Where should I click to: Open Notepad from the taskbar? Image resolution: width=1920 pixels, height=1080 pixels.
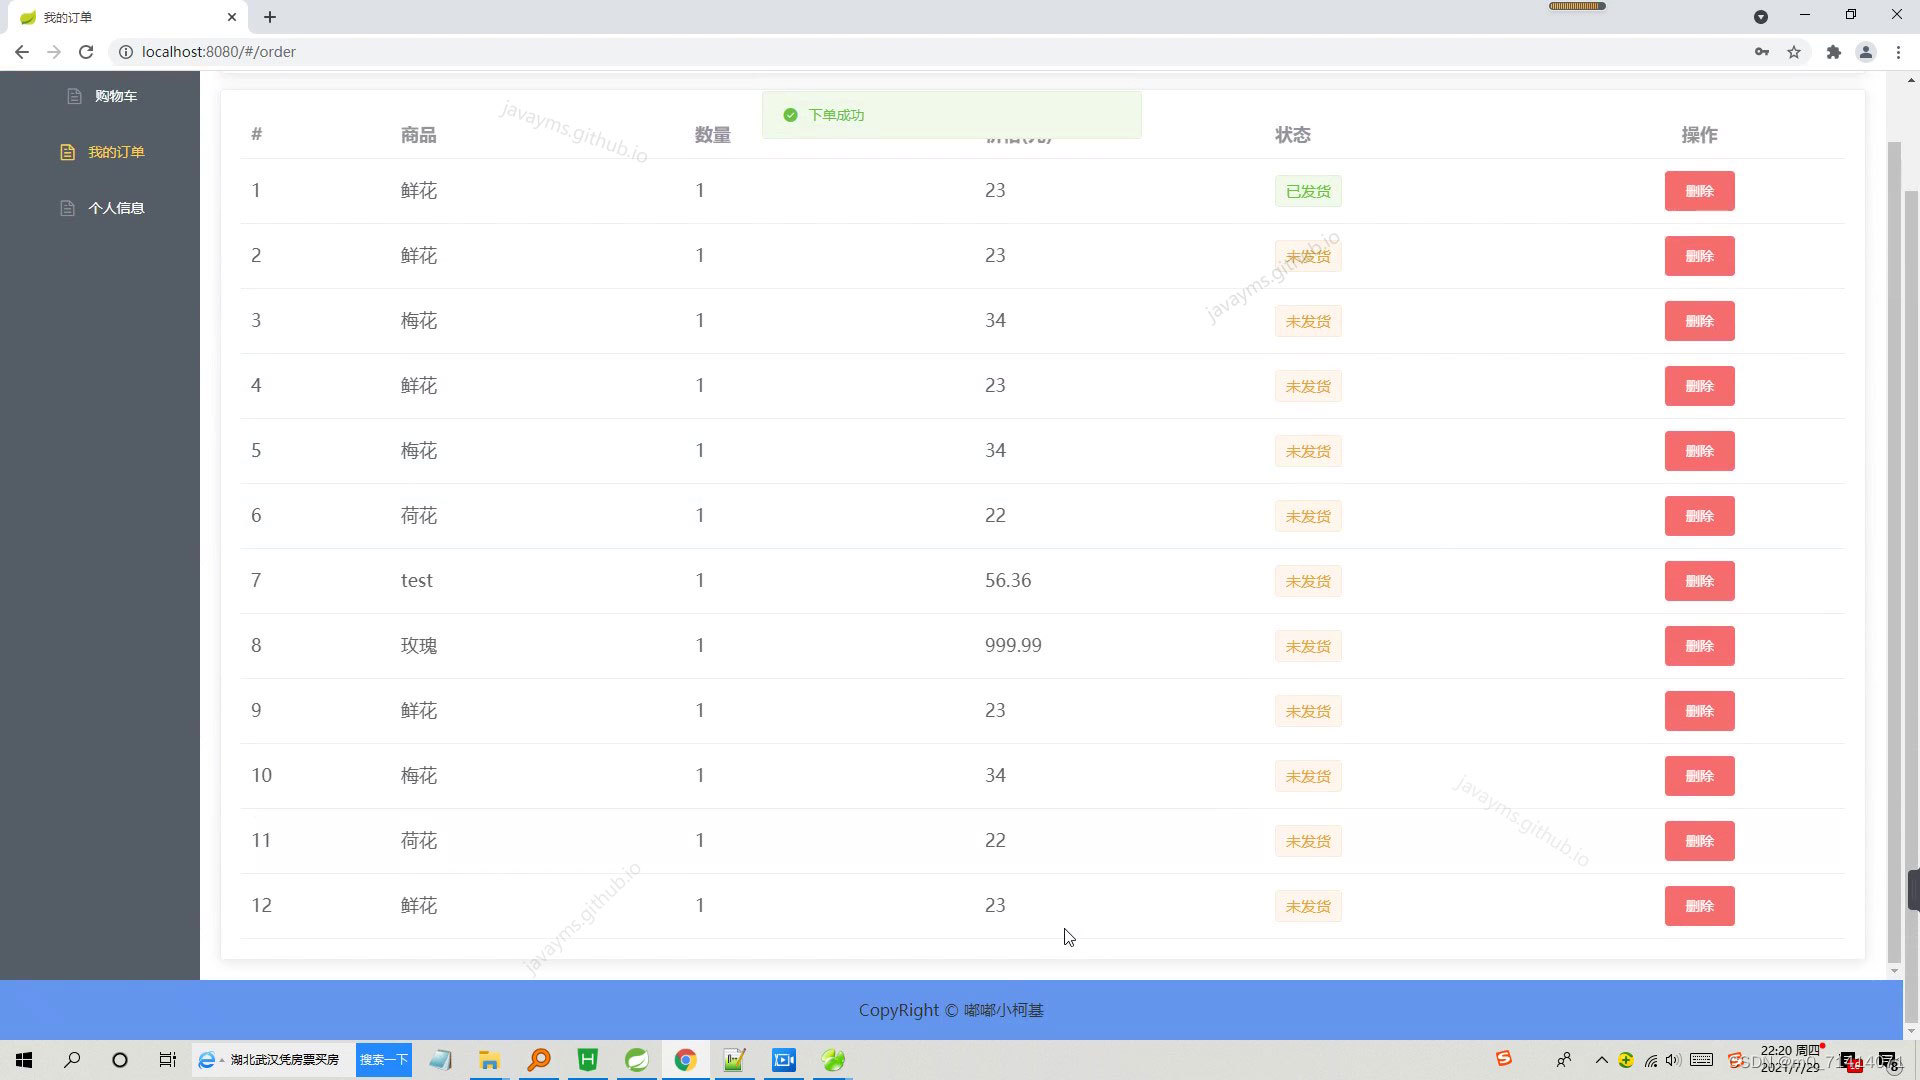pyautogui.click(x=441, y=1060)
